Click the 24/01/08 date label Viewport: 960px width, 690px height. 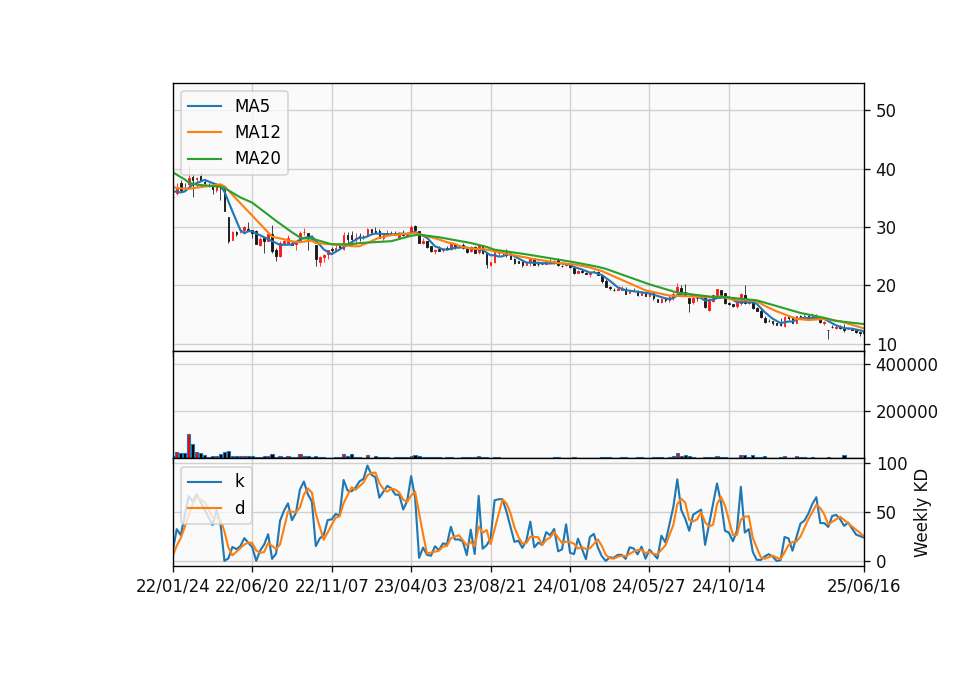(569, 586)
